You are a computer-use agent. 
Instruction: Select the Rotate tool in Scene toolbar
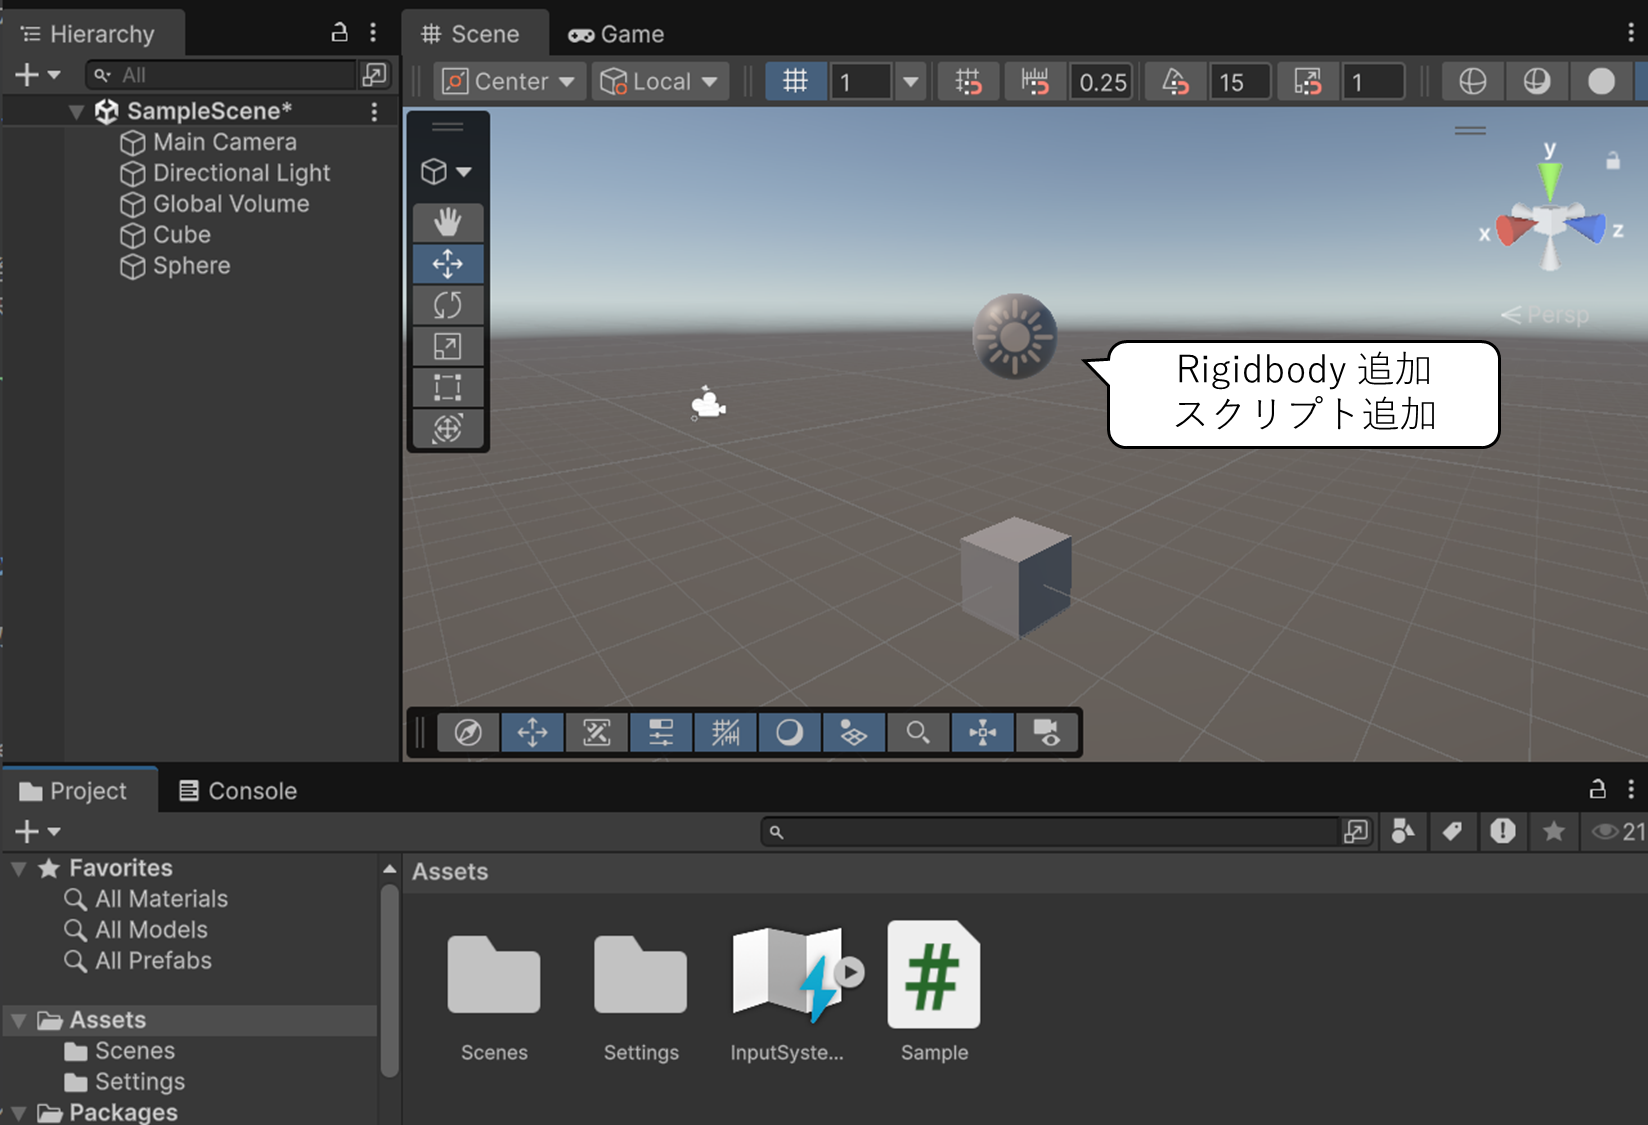pyautogui.click(x=447, y=305)
